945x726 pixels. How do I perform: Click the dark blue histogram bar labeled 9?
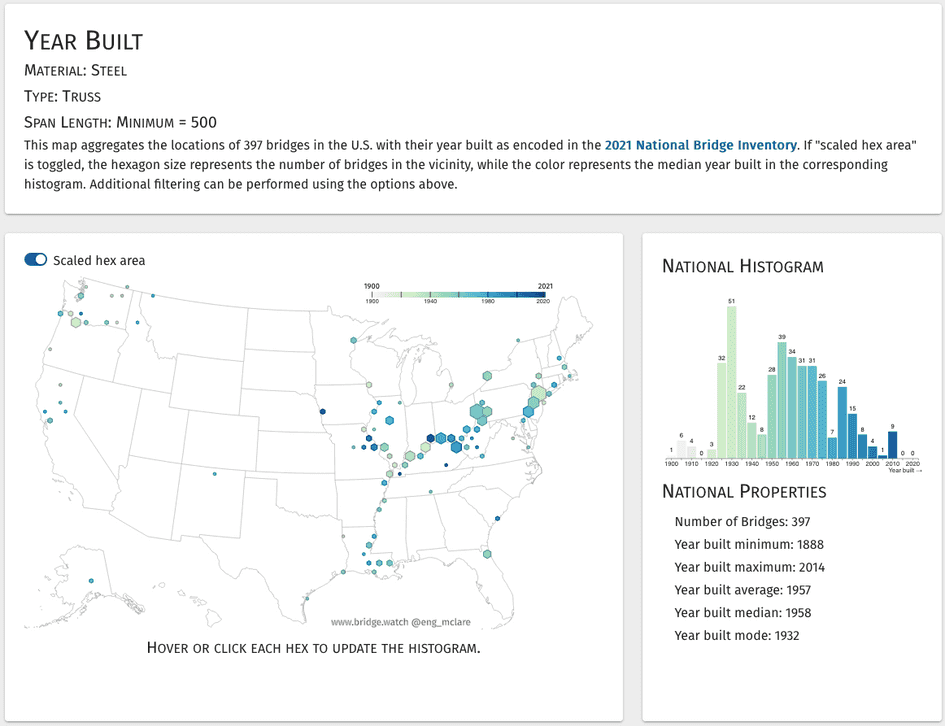892,444
